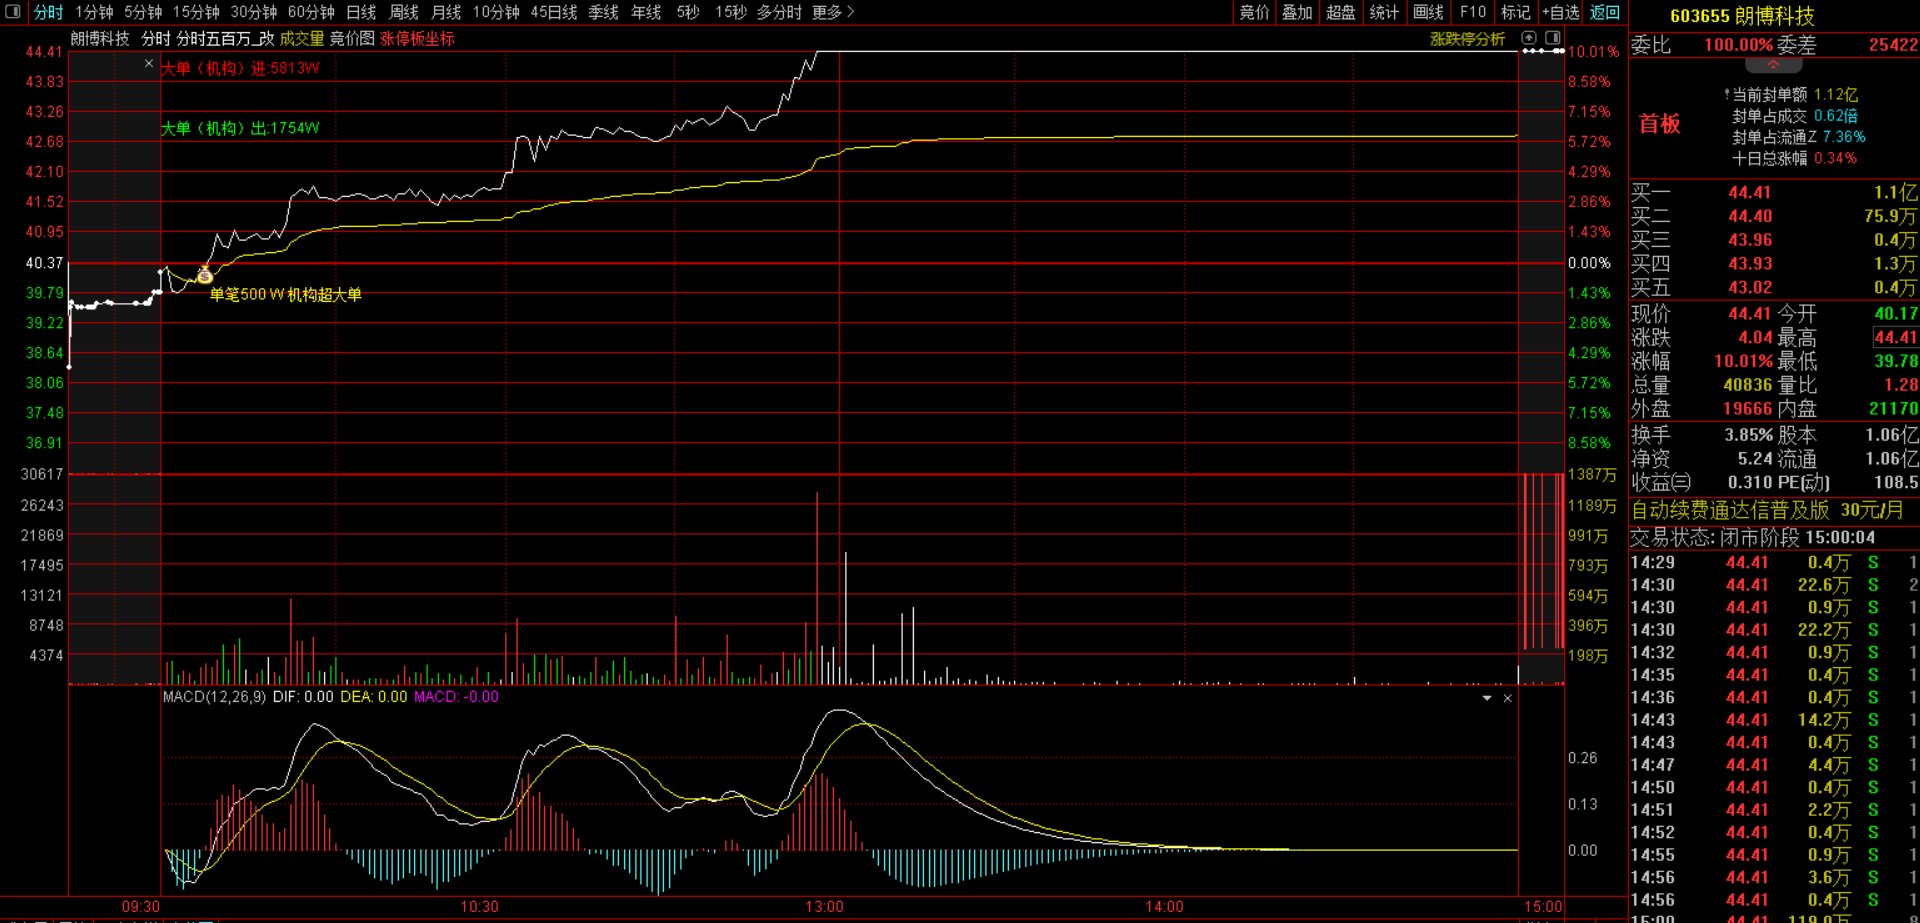Click the 买一 bid row at 44.41

pyautogui.click(x=1774, y=193)
